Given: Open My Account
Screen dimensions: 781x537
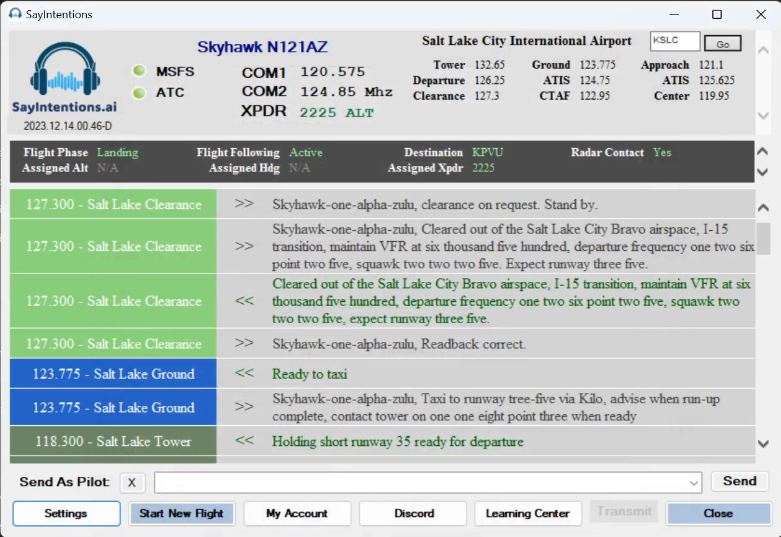Looking at the screenshot, I should [297, 514].
